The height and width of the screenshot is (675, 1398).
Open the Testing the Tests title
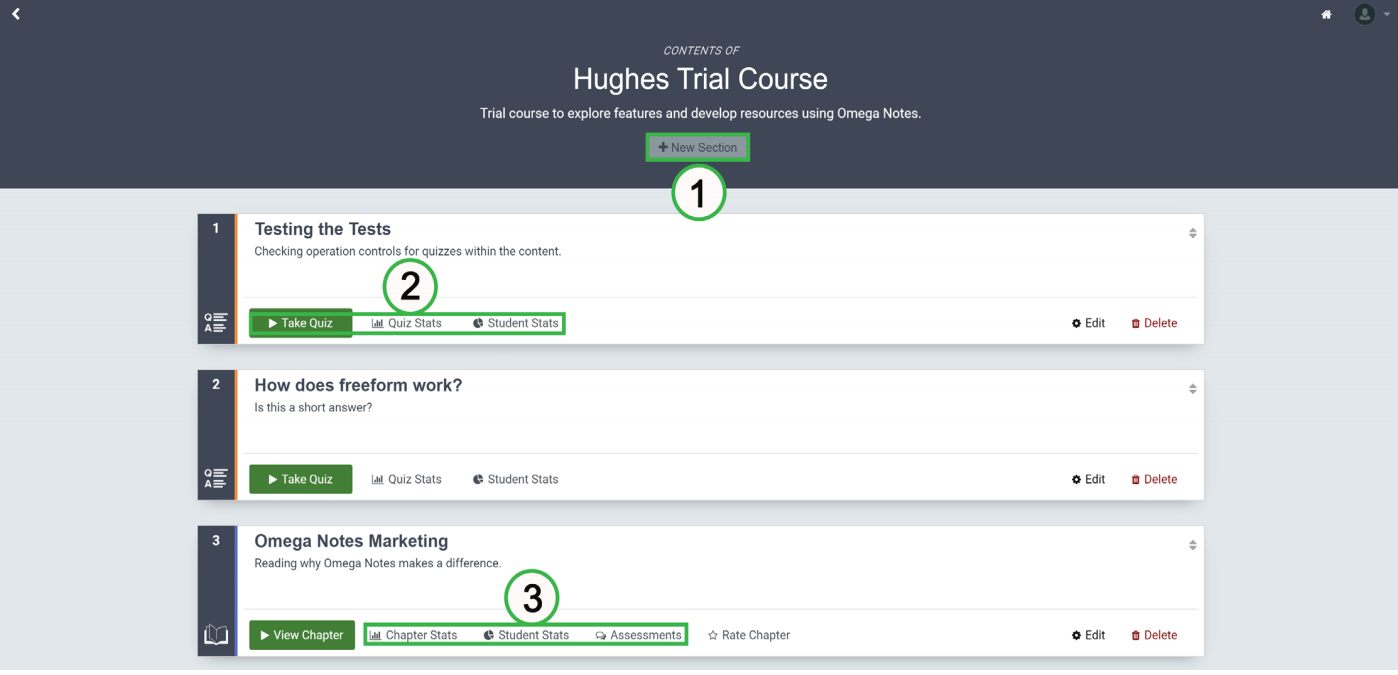coord(322,229)
